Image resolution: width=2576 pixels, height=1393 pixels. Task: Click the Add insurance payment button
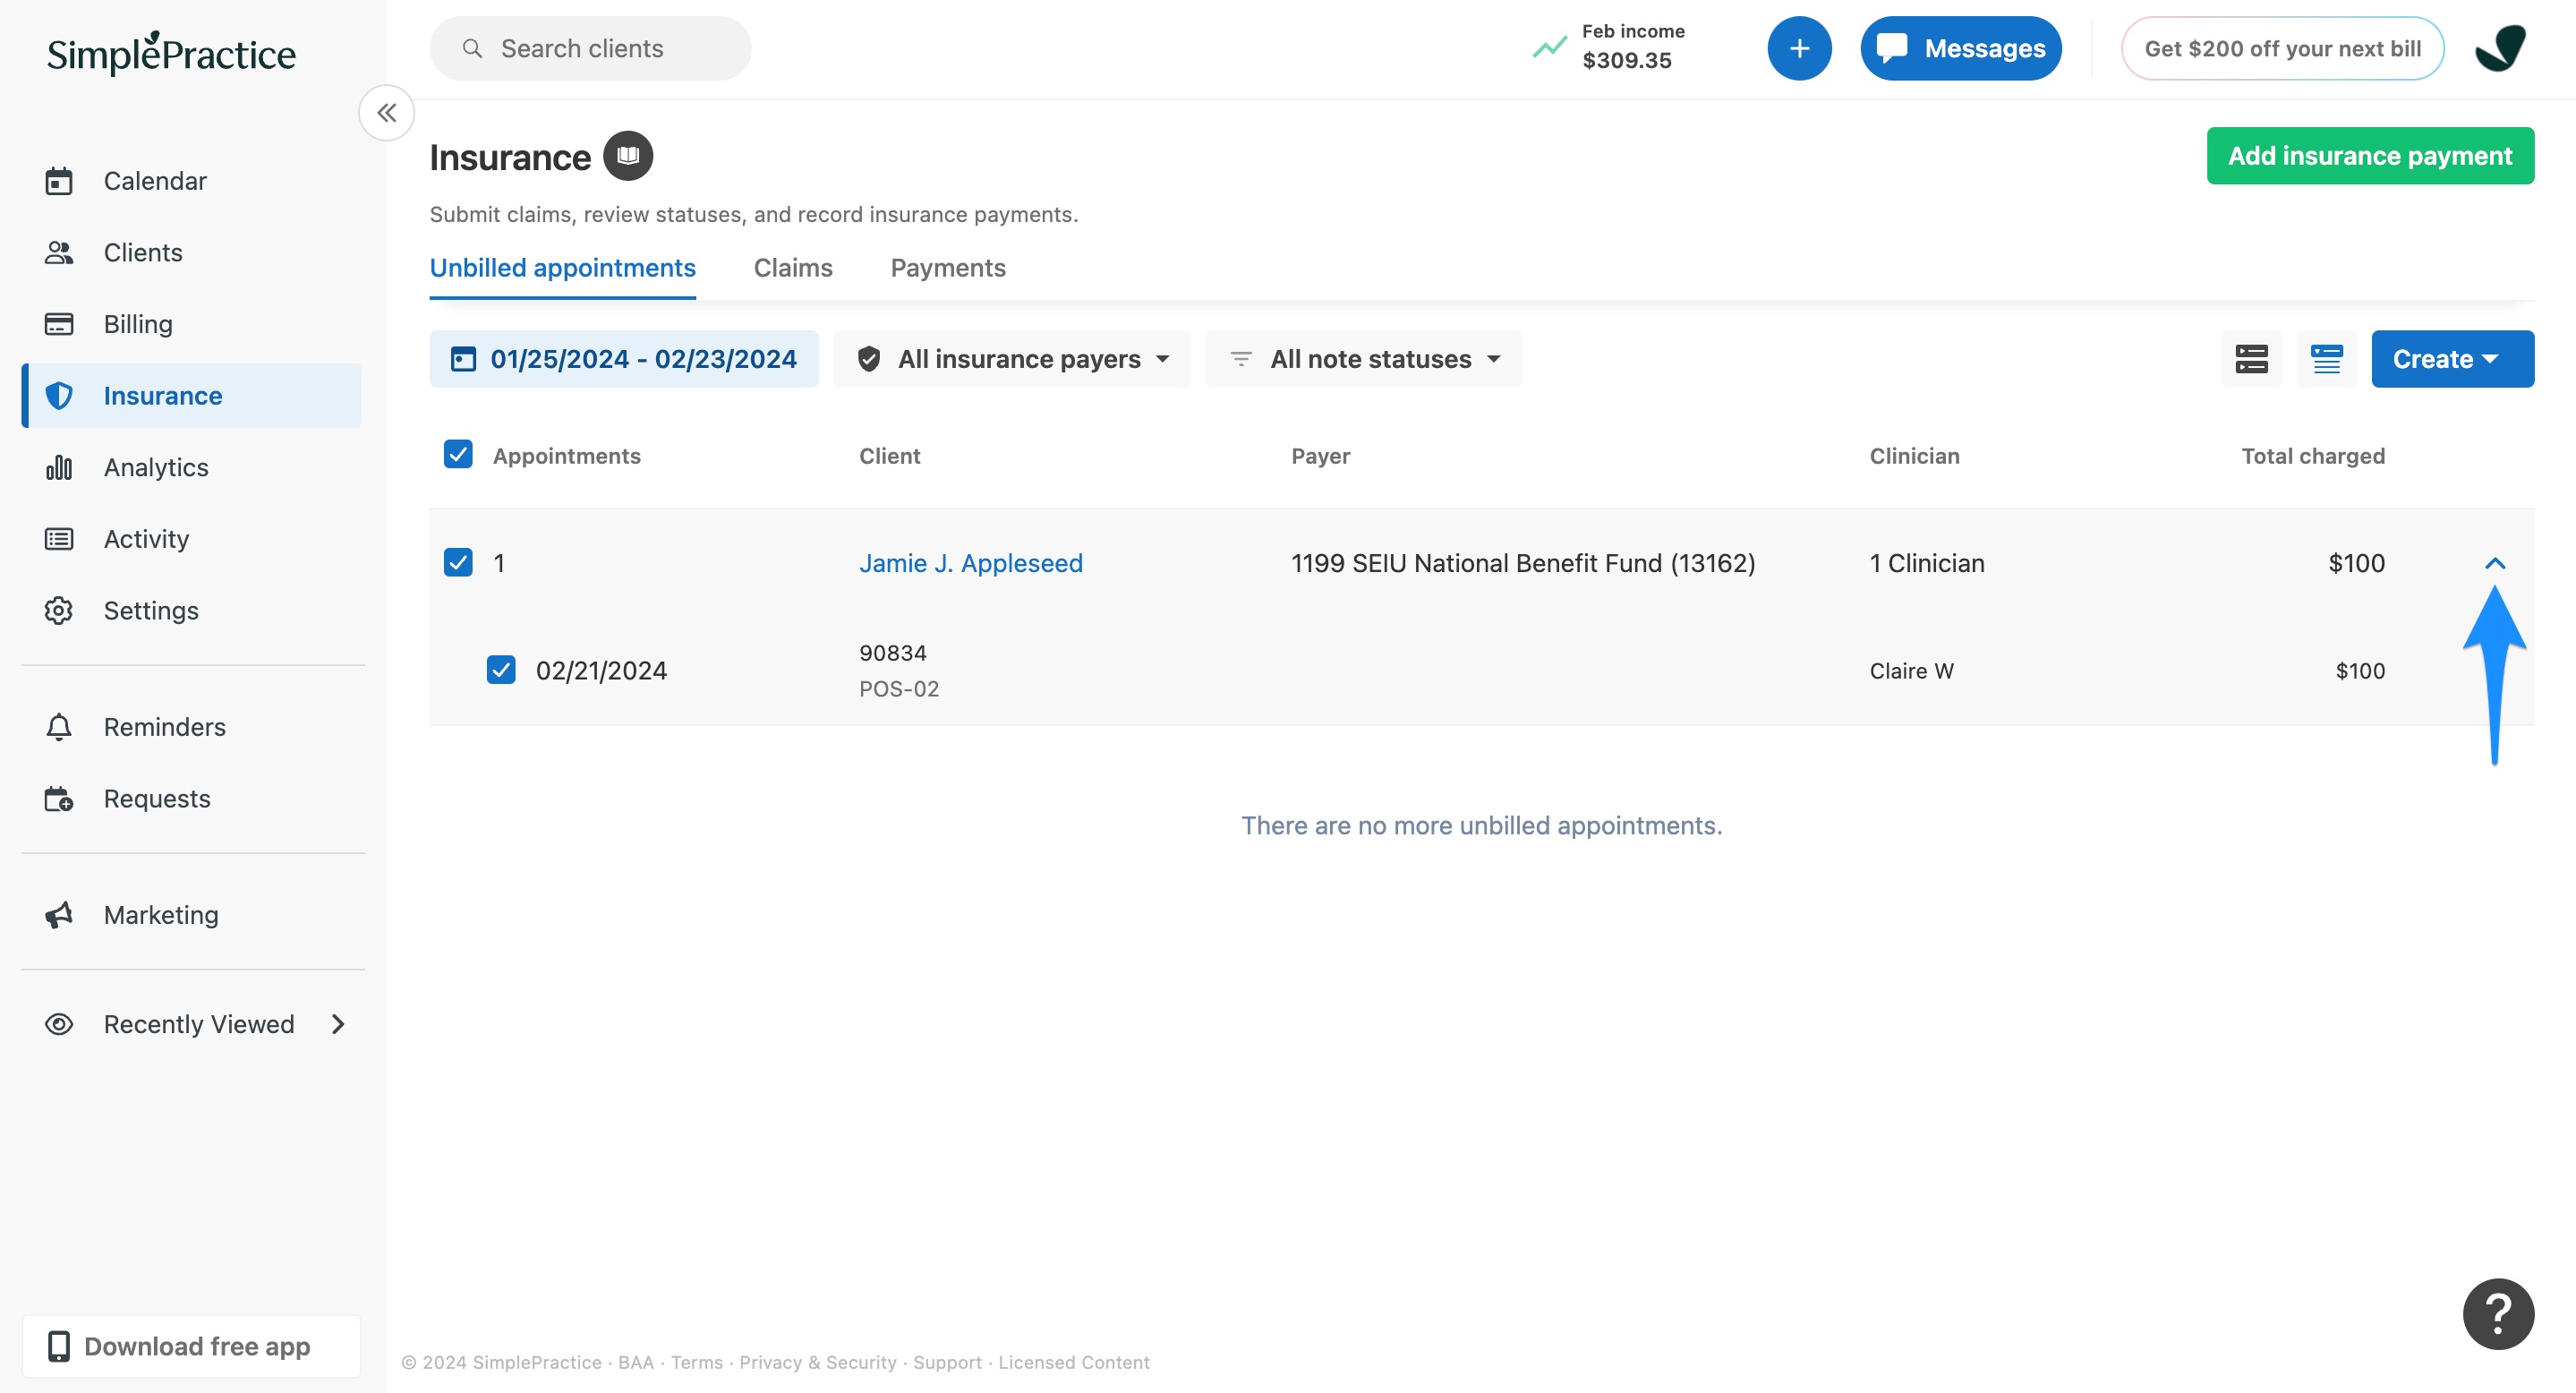[x=2370, y=156]
